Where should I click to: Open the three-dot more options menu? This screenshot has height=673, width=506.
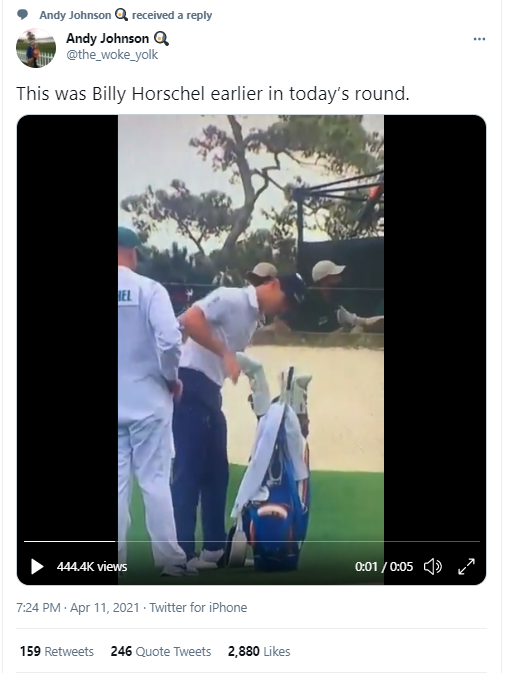point(479,39)
